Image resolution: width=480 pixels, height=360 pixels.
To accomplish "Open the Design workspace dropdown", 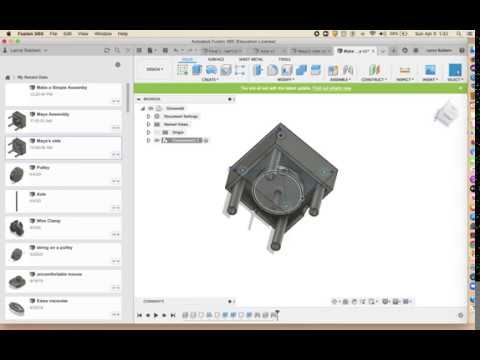I will coord(155,69).
